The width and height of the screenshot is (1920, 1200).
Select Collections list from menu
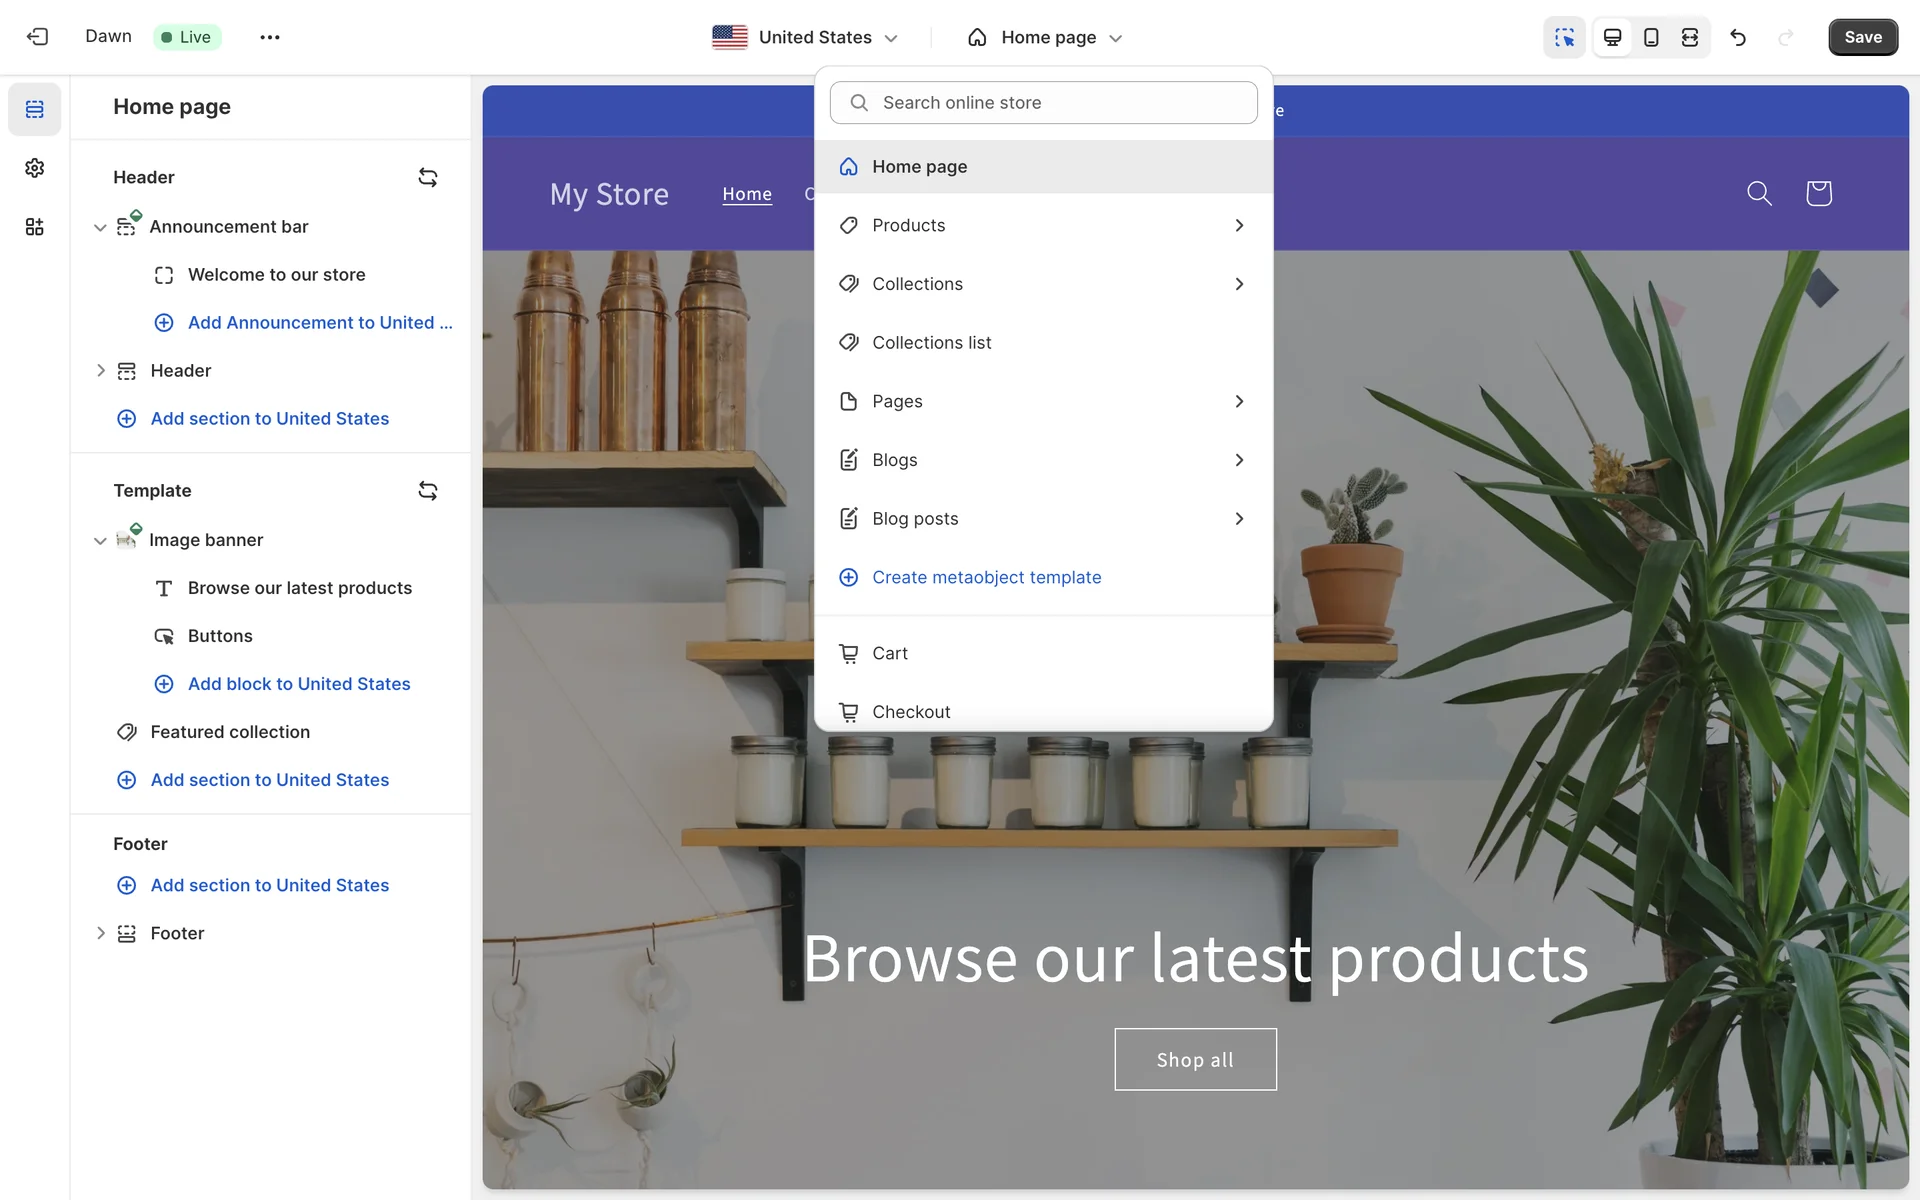point(931,343)
